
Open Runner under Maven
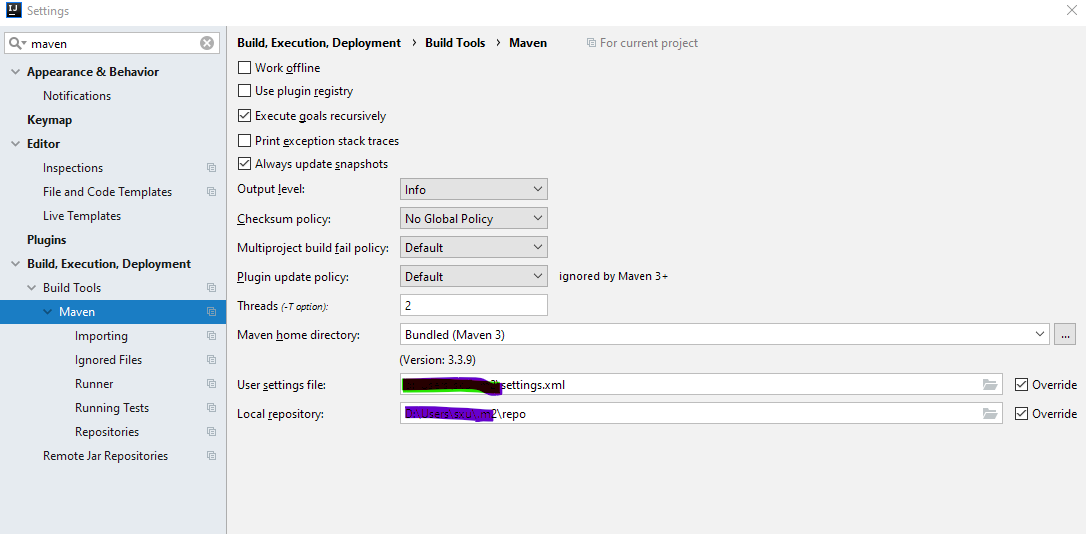tap(94, 384)
